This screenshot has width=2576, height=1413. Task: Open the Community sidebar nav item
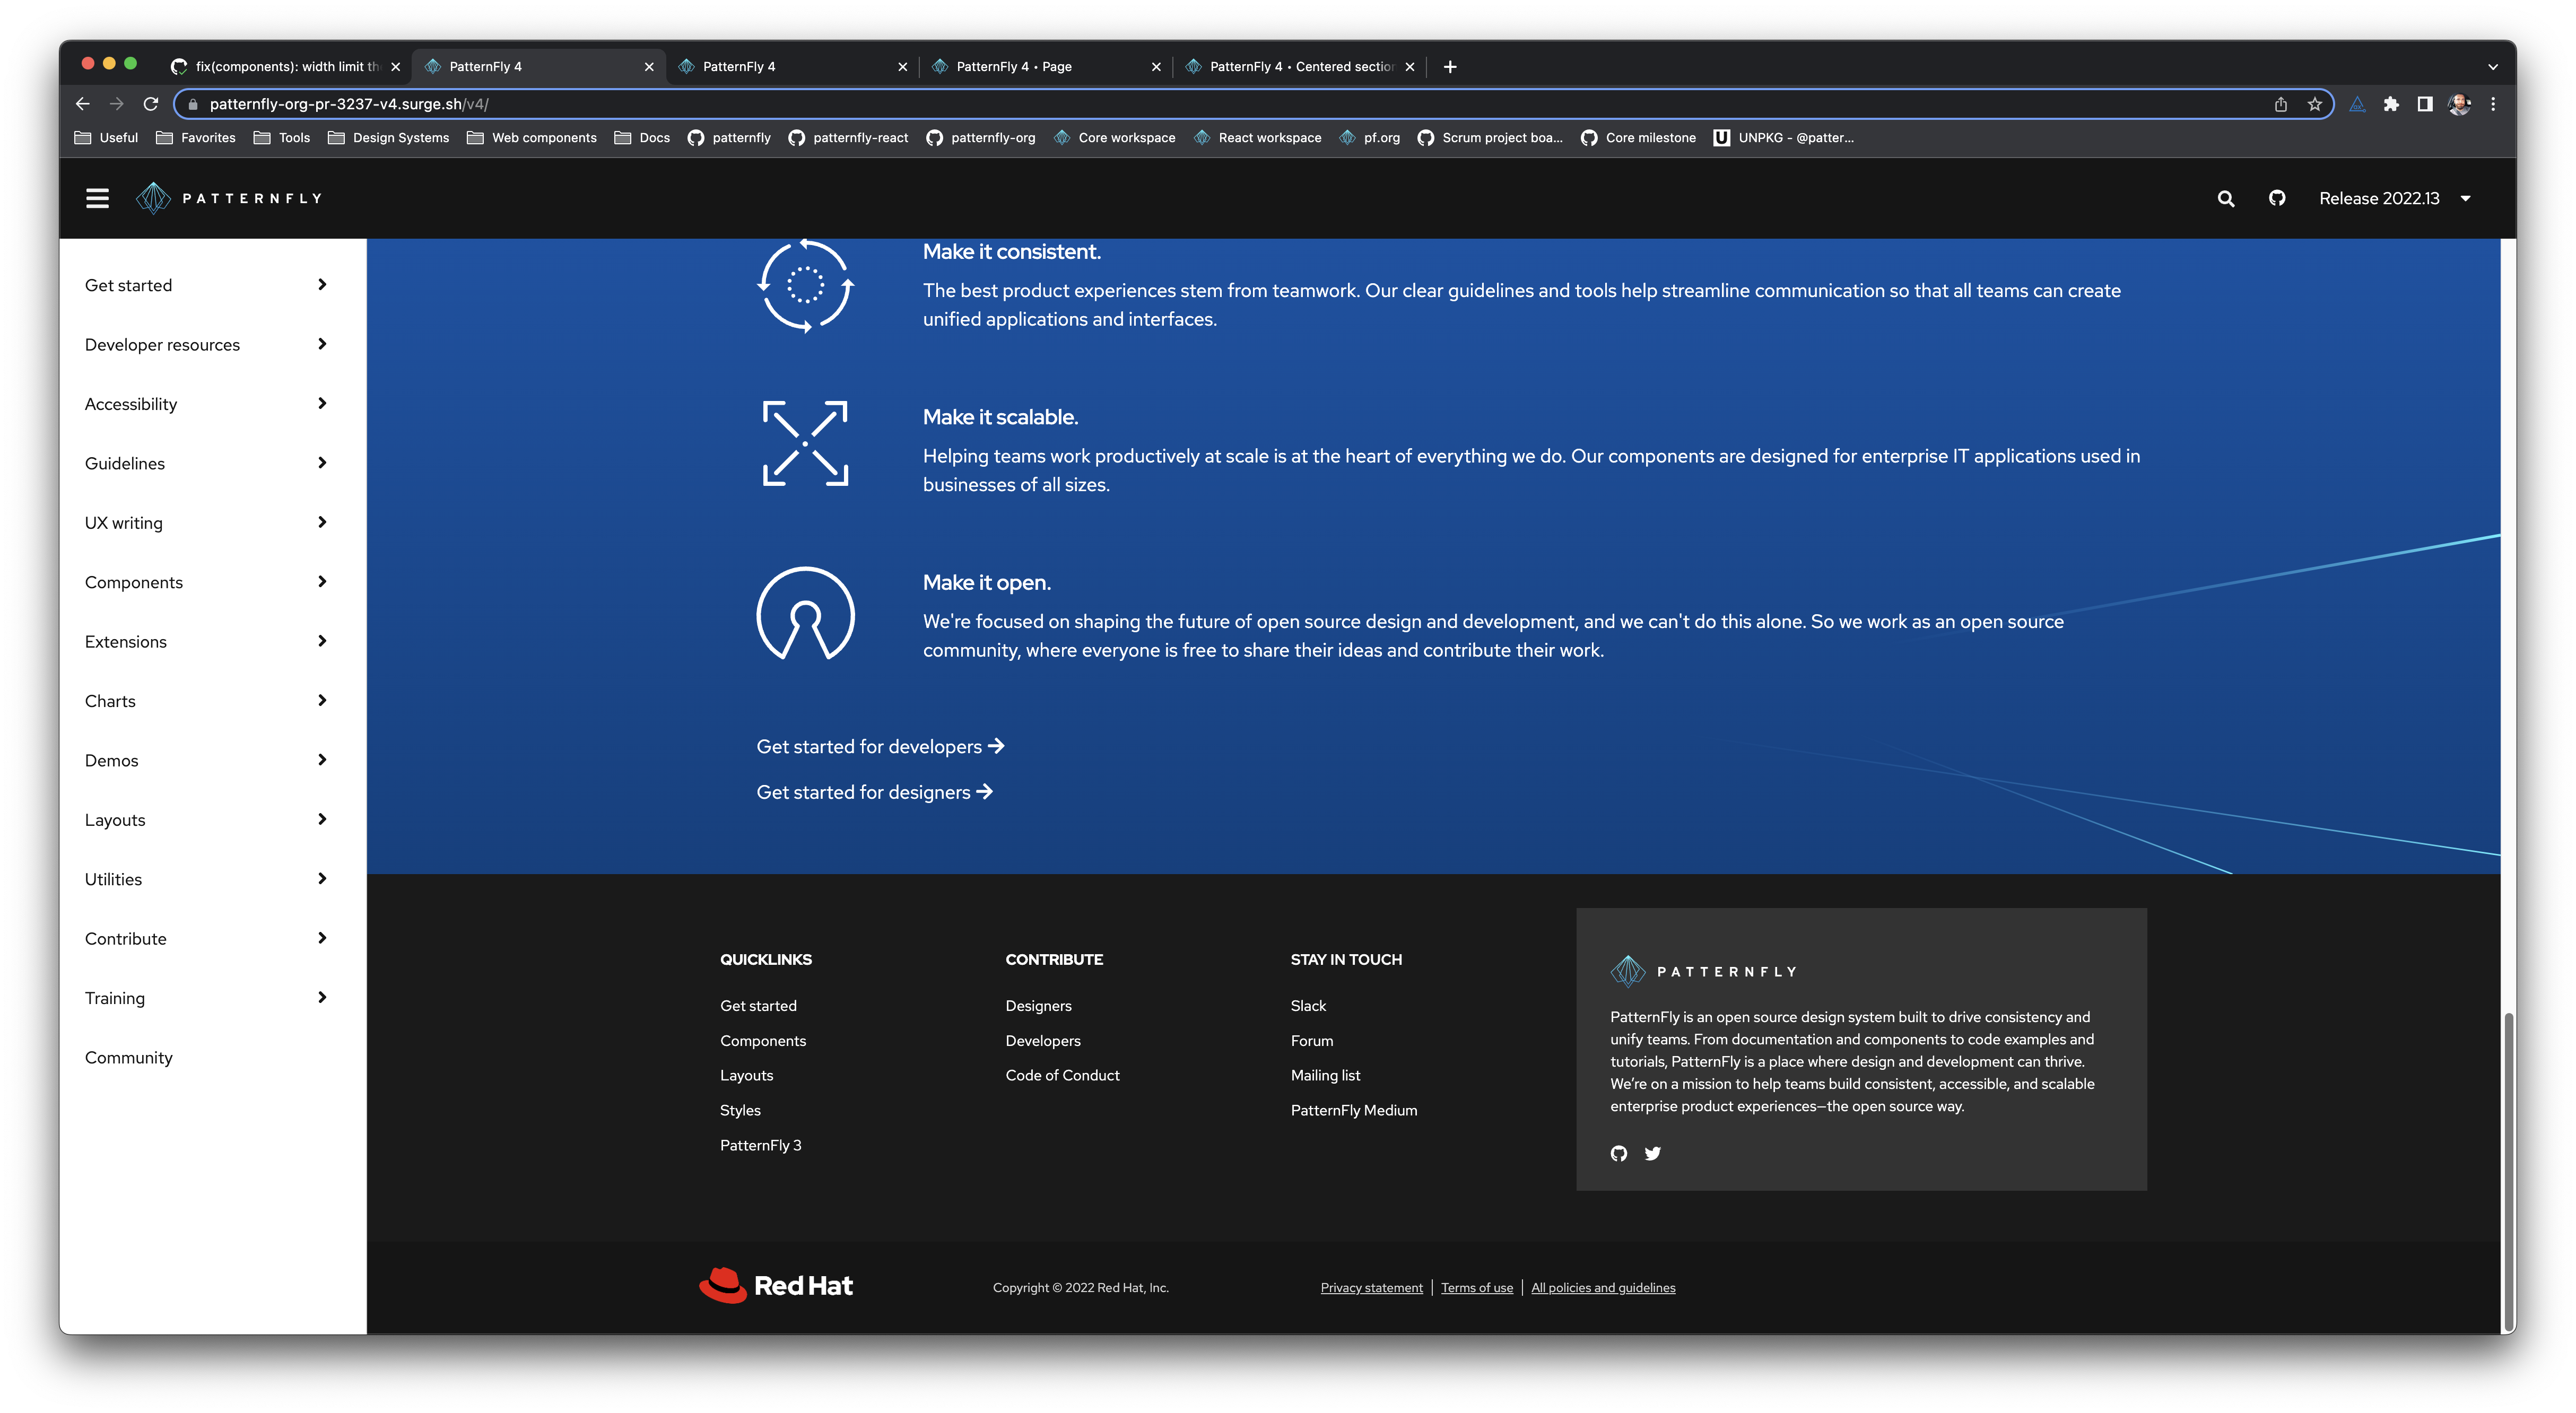click(129, 1058)
